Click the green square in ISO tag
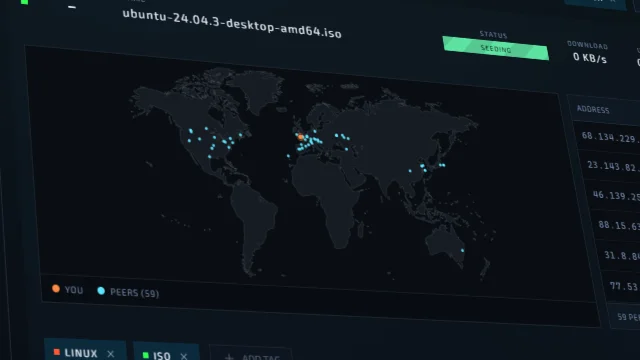Screen dimensions: 640x360 145,355
